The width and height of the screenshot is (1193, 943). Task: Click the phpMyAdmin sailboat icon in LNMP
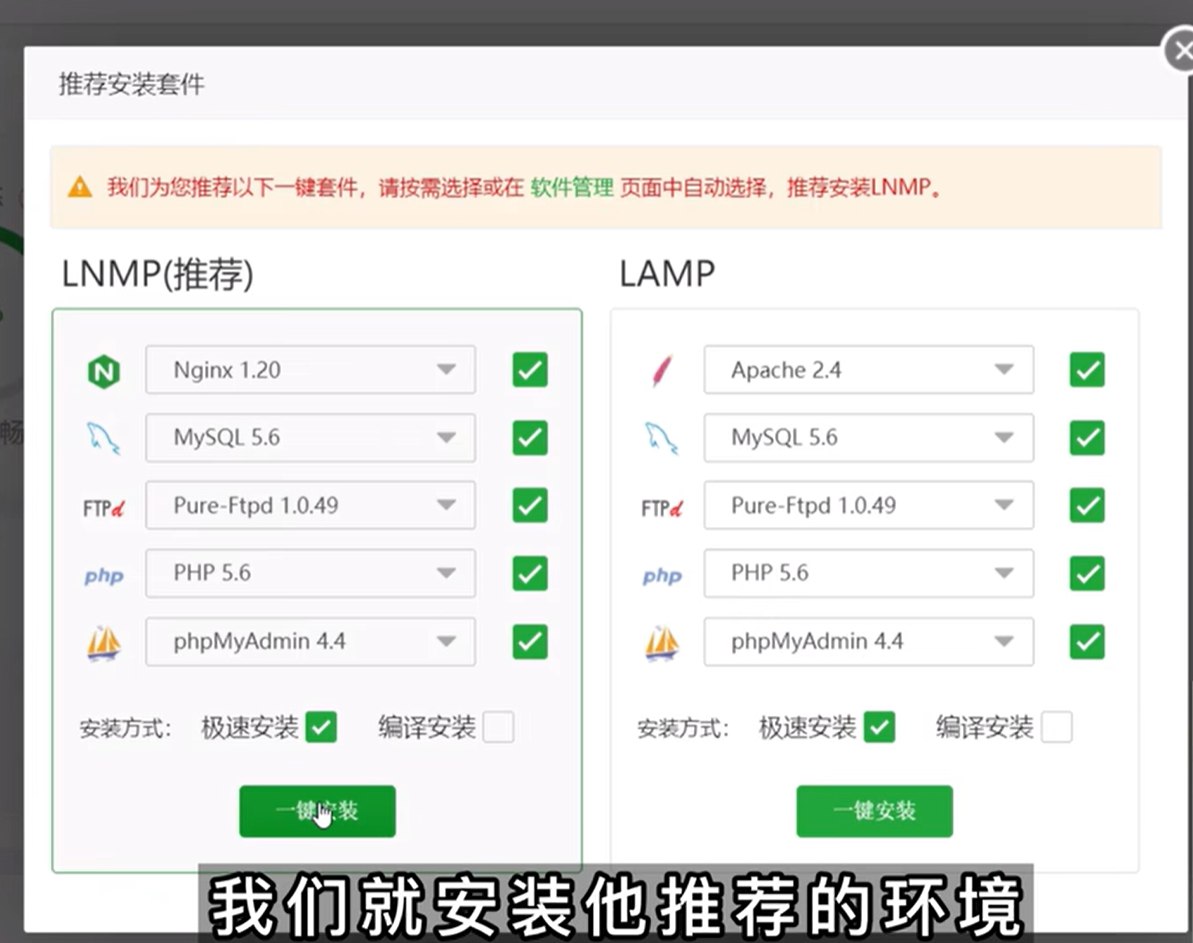103,642
